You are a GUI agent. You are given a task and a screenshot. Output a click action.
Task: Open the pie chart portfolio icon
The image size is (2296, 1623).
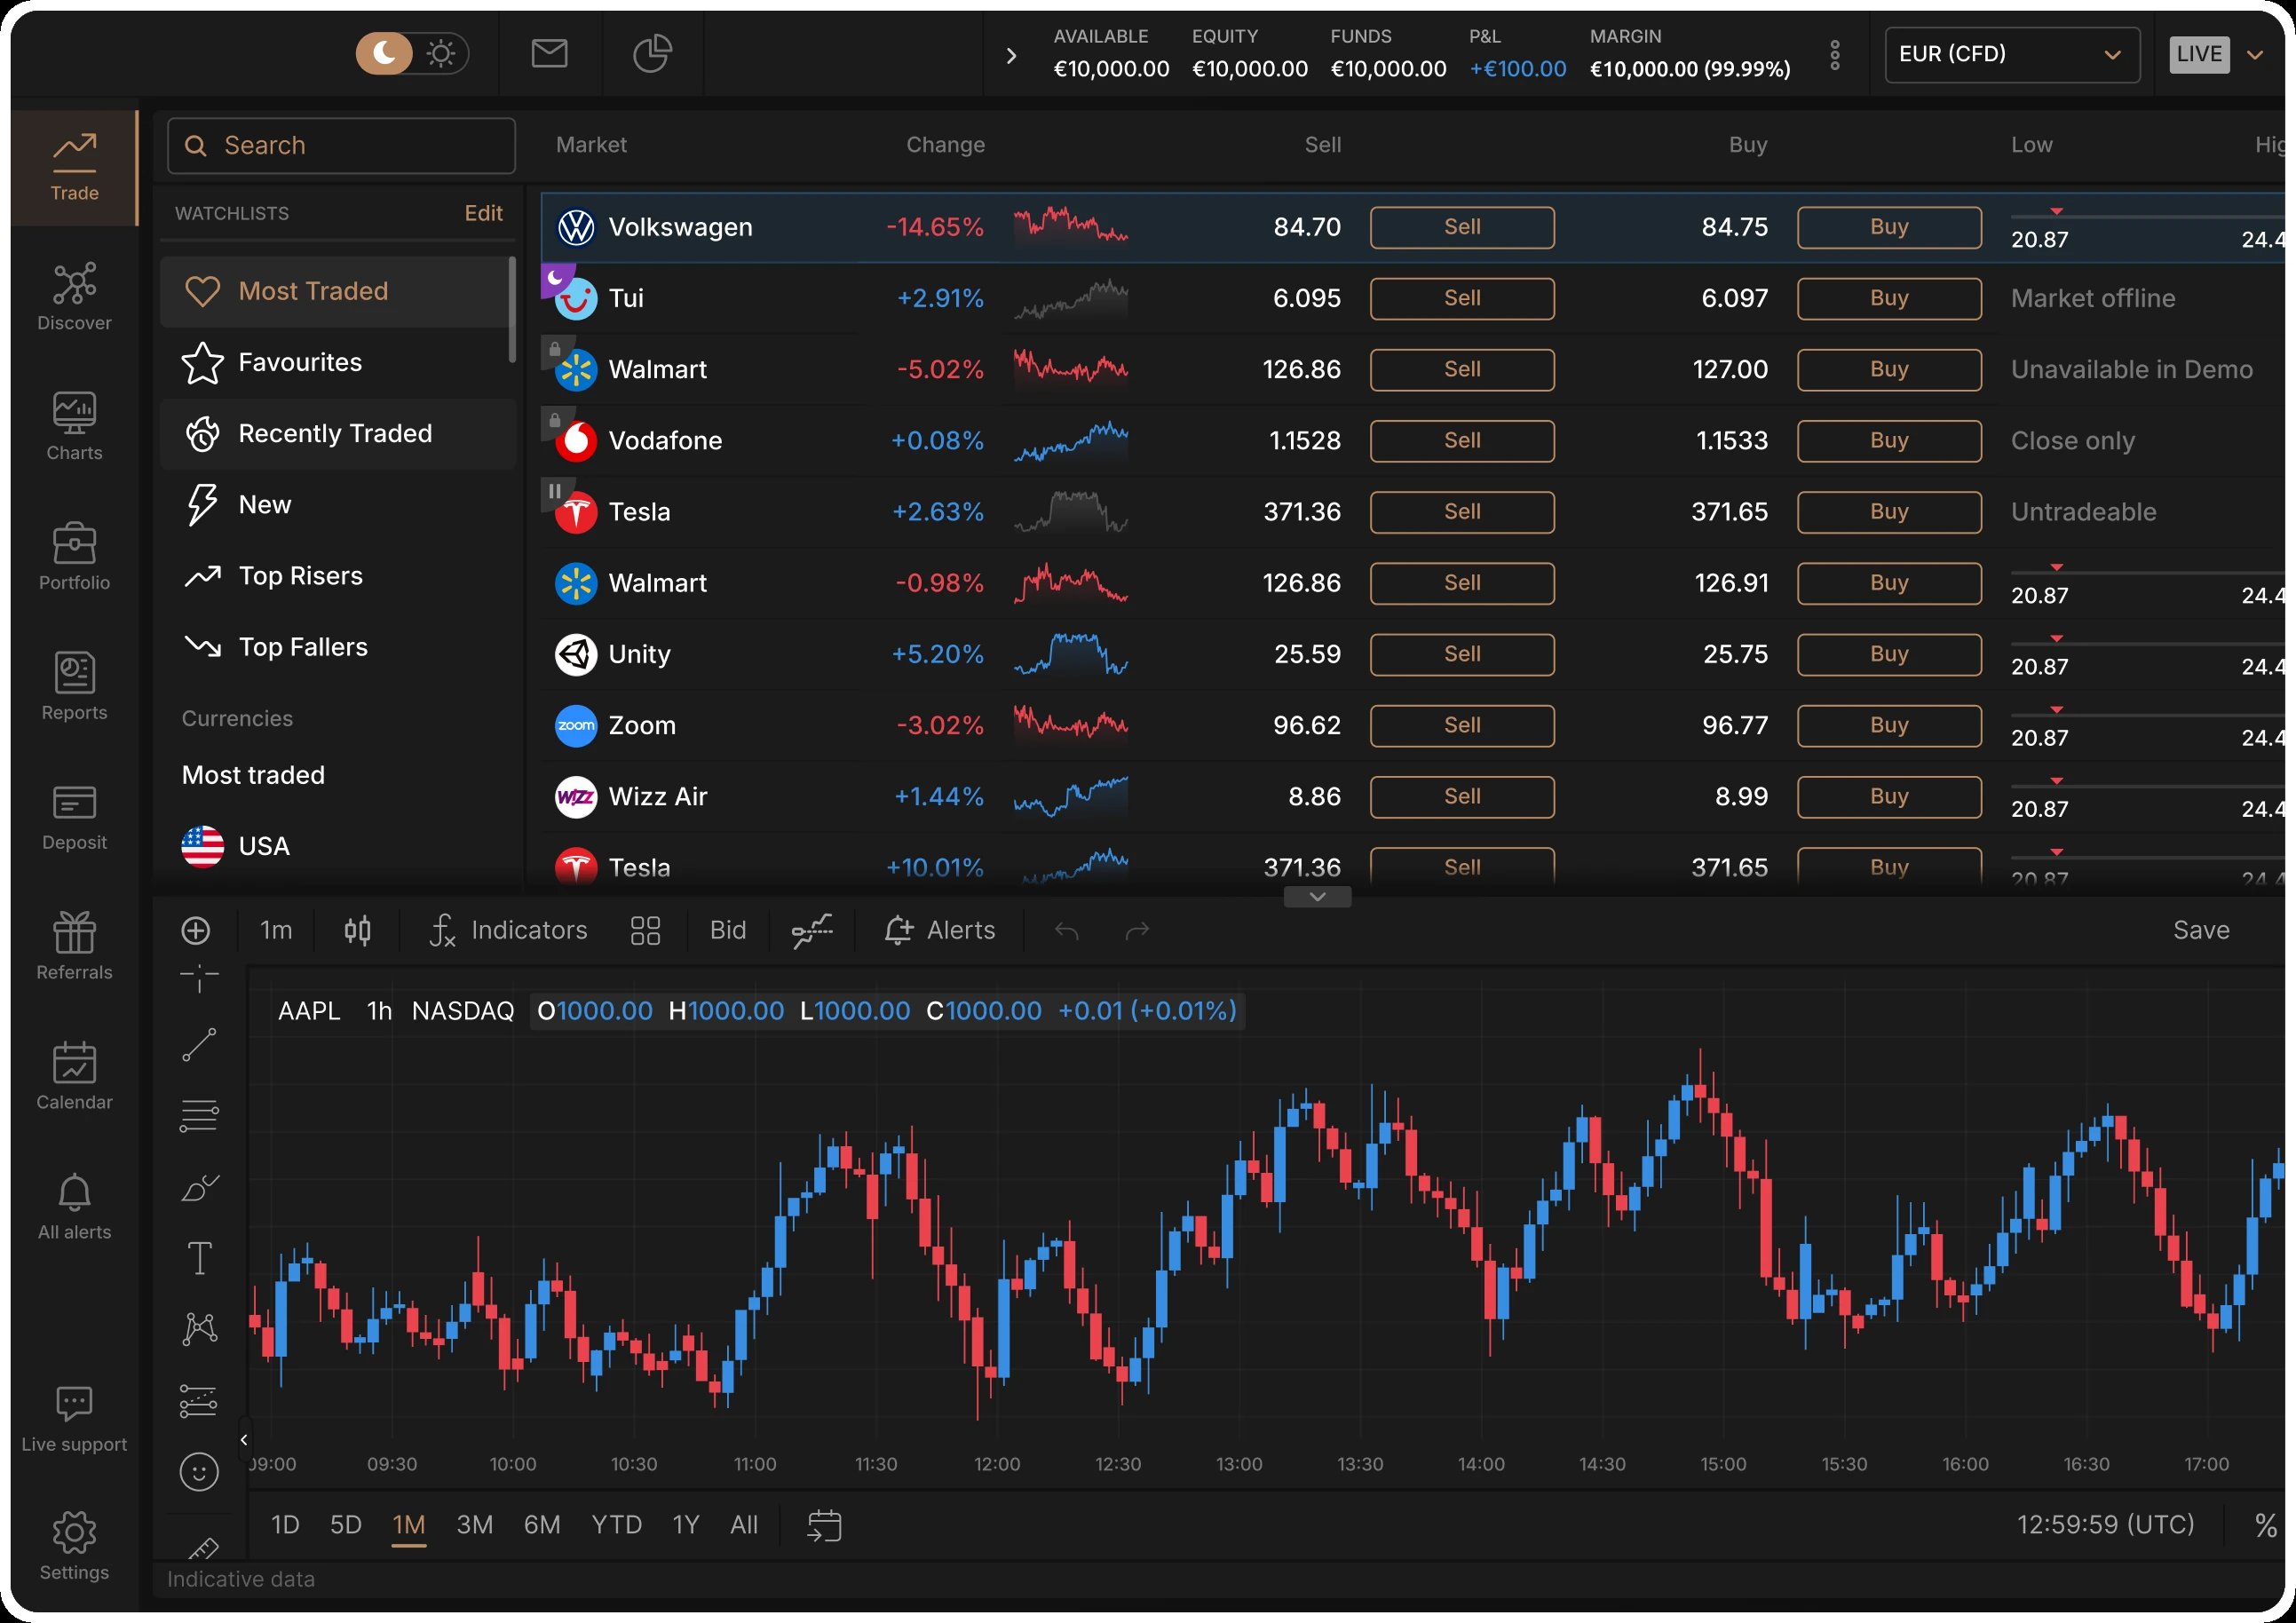(652, 53)
